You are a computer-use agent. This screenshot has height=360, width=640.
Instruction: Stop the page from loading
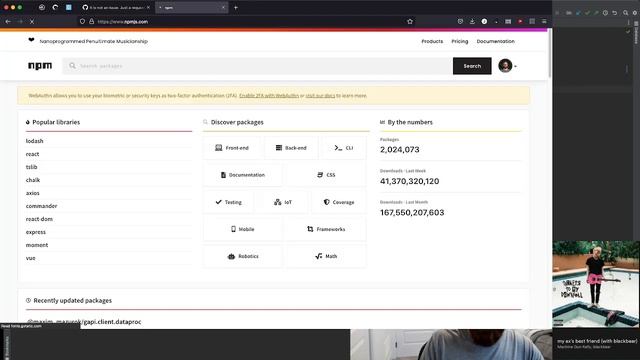coord(32,22)
